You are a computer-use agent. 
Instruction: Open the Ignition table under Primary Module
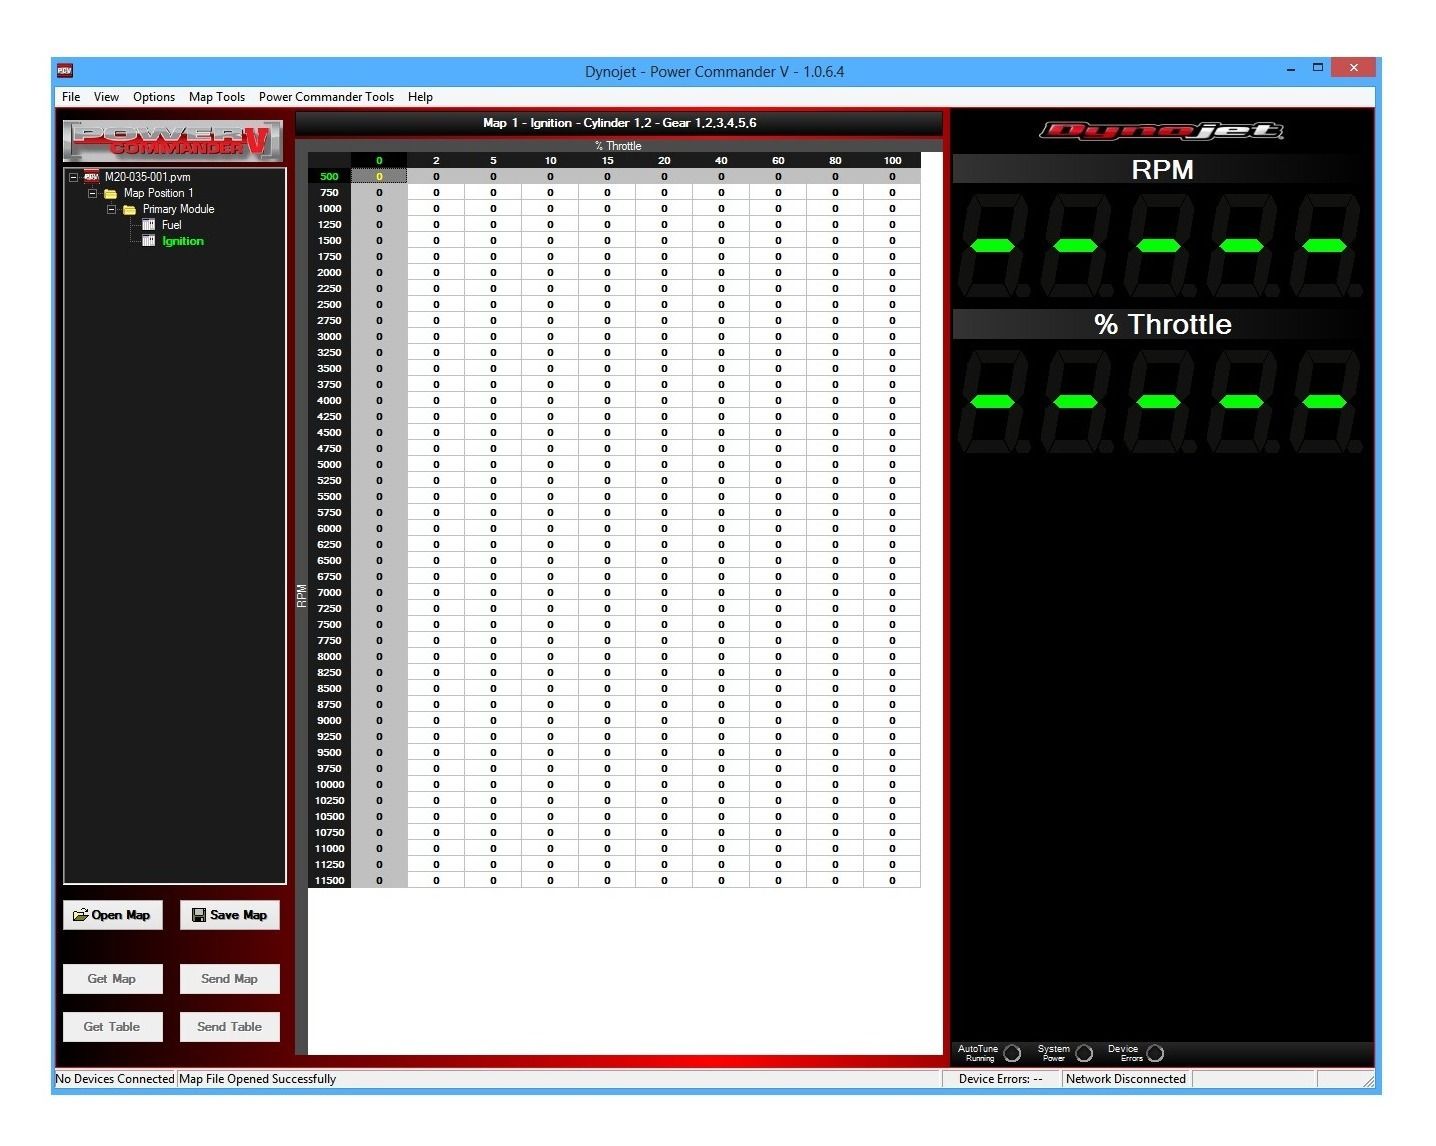[181, 240]
